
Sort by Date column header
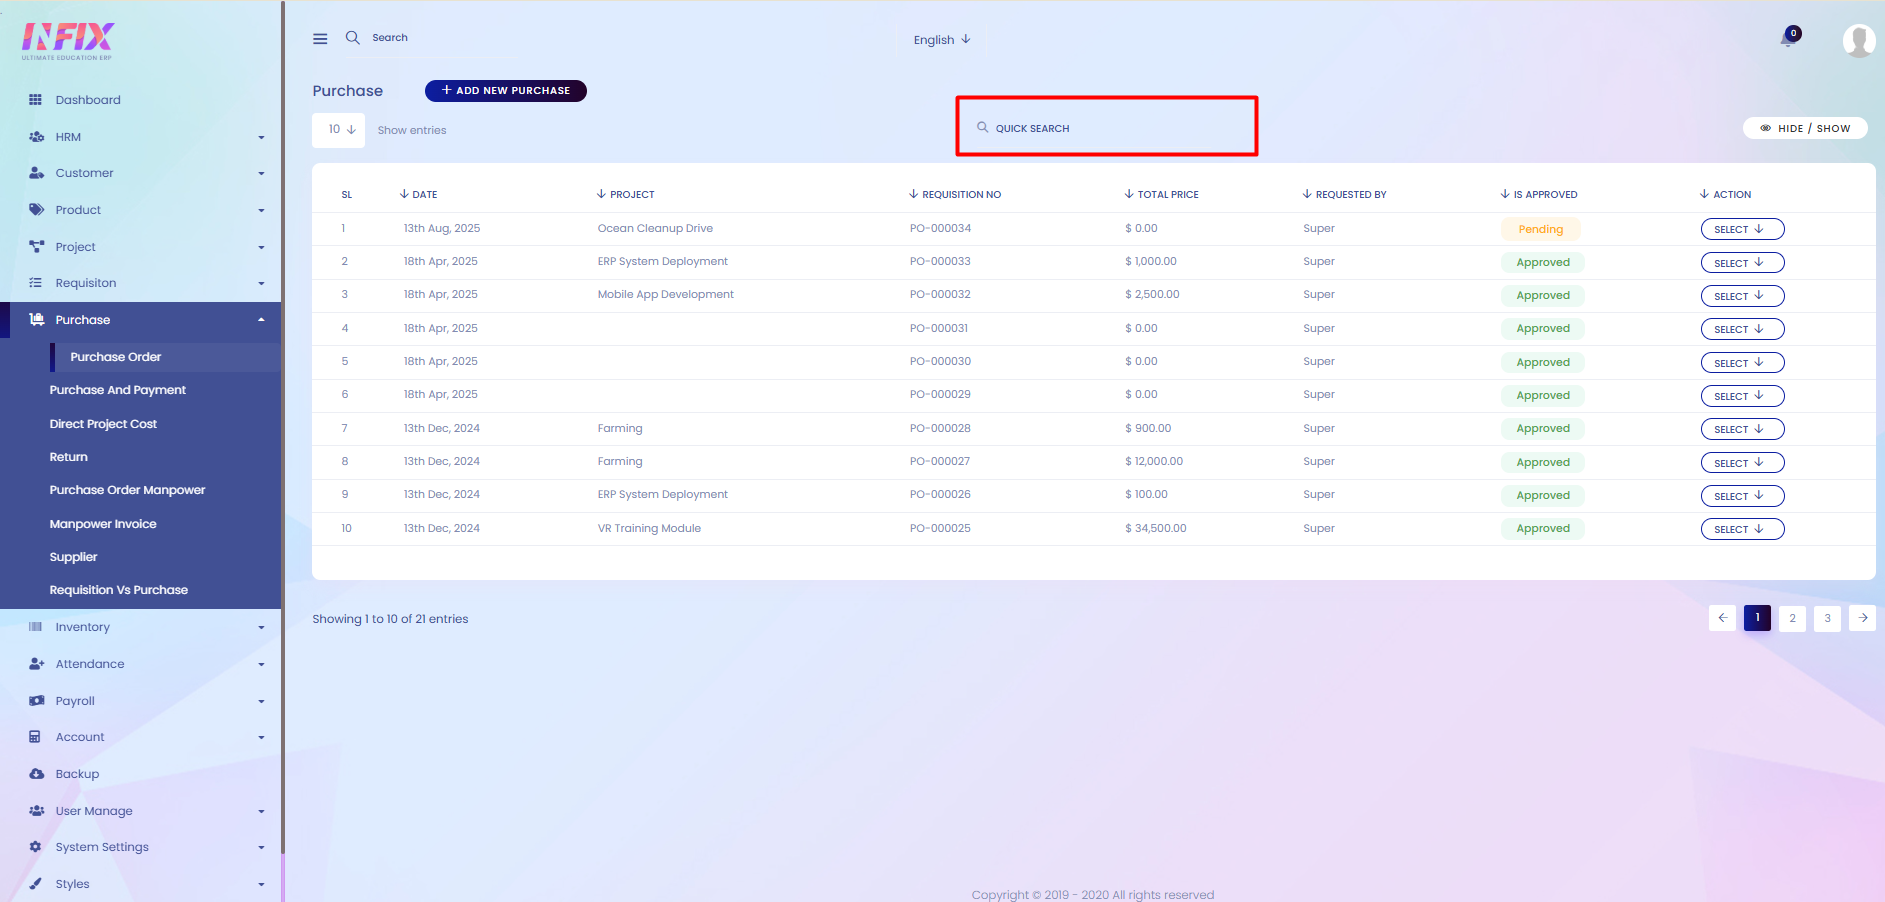click(x=418, y=194)
